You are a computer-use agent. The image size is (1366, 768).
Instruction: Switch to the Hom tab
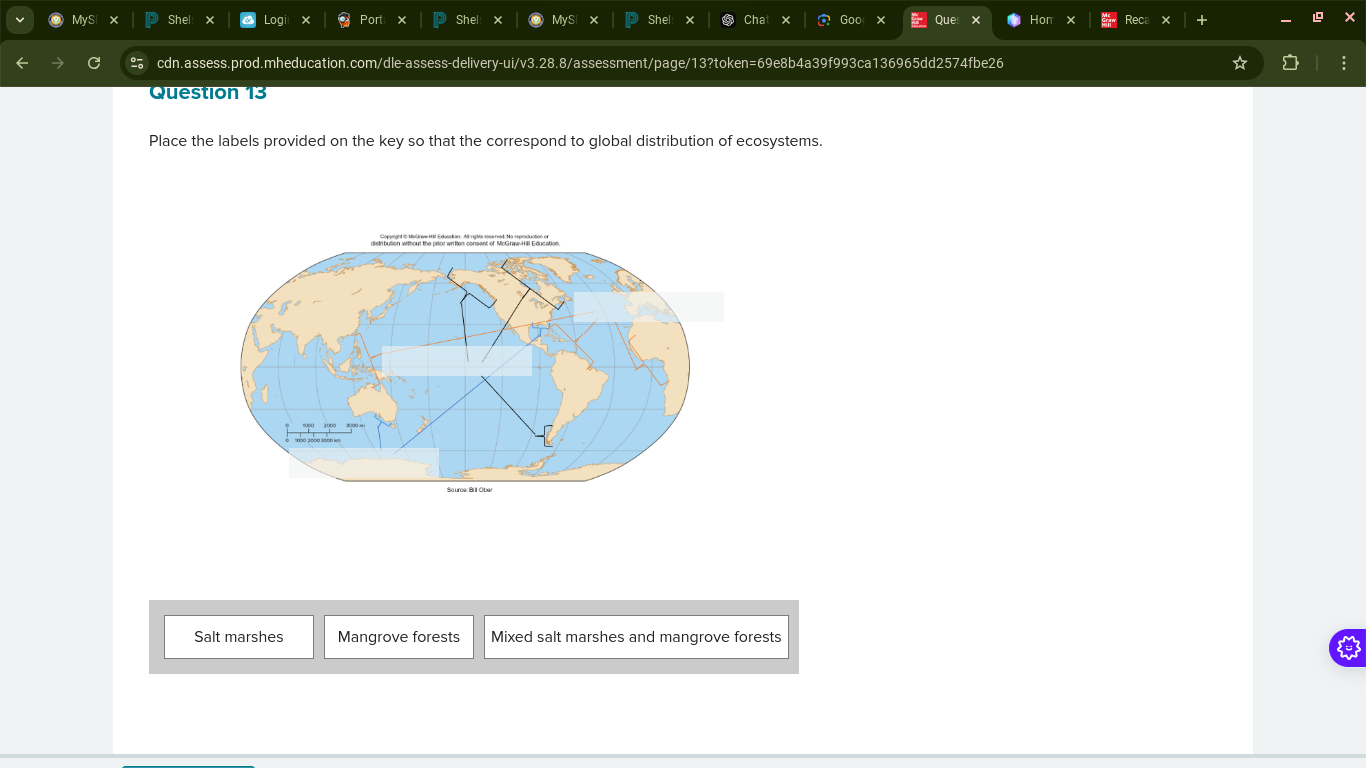(x=1043, y=20)
